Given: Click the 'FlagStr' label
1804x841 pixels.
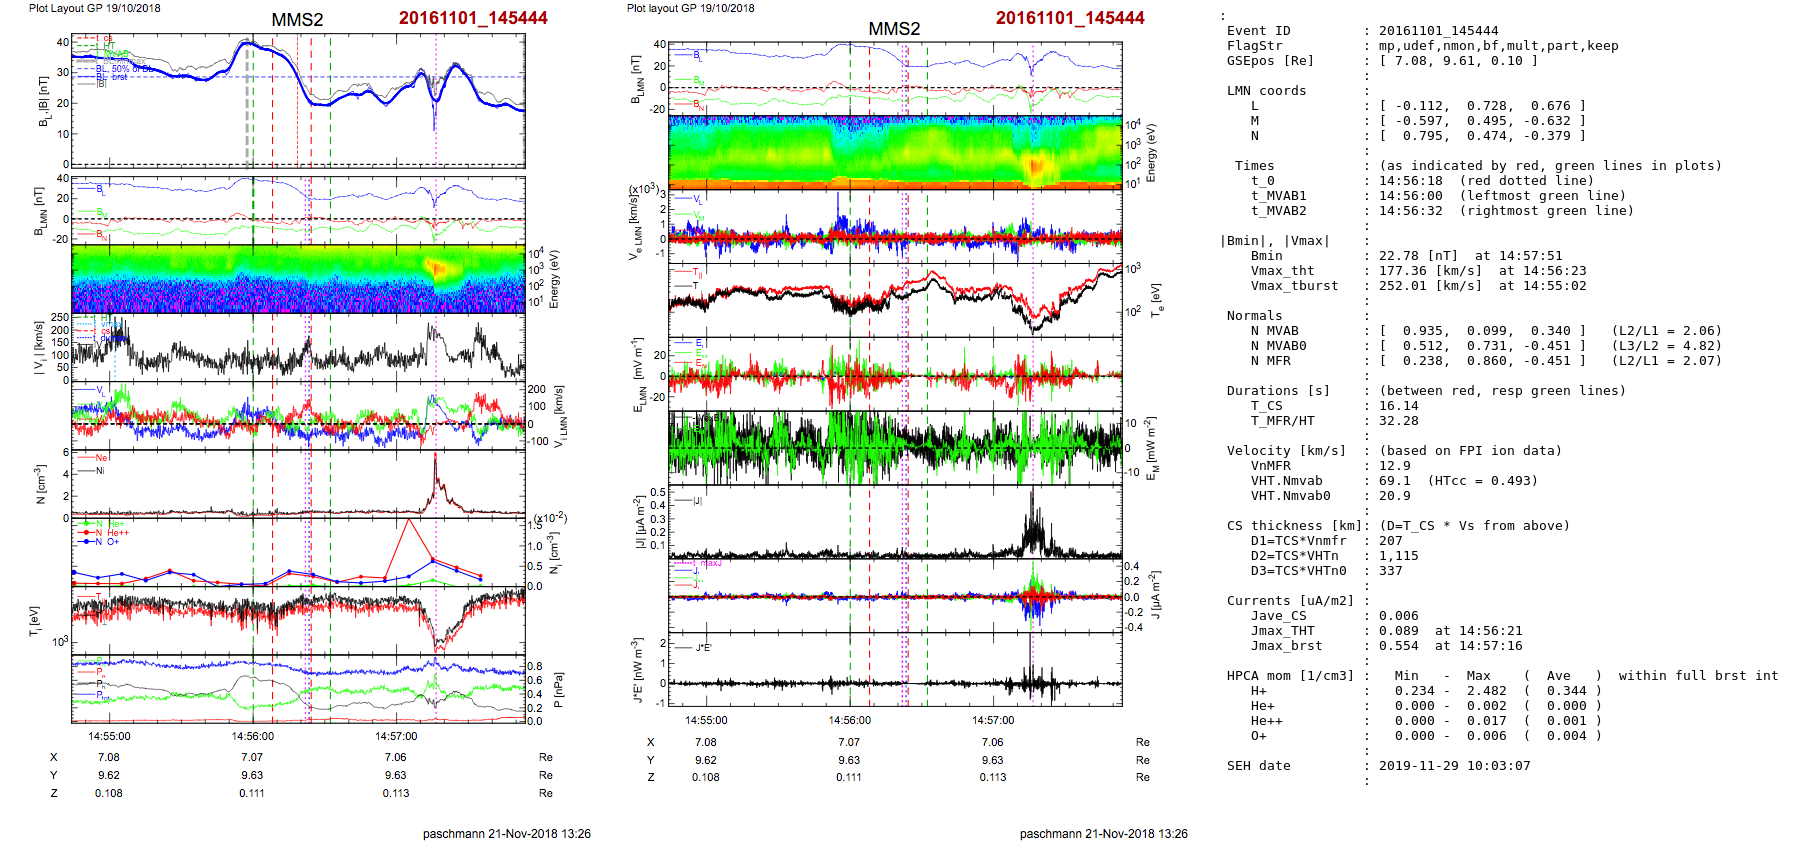Looking at the screenshot, I should pos(1254,46).
